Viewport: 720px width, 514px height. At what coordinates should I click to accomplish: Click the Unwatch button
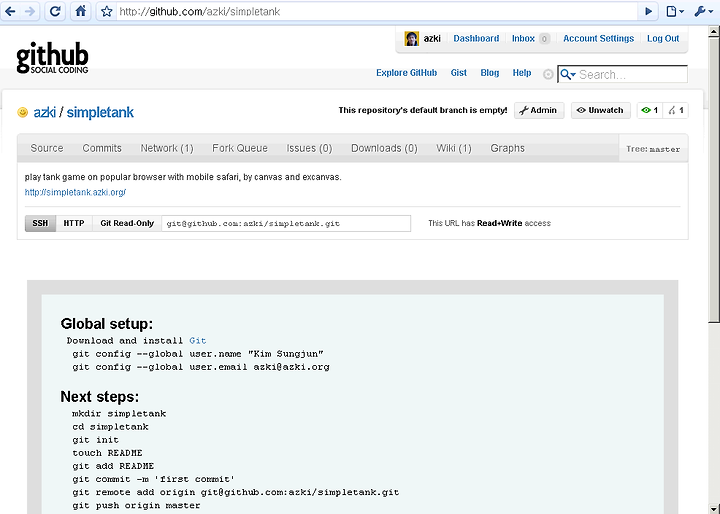pyautogui.click(x=601, y=110)
